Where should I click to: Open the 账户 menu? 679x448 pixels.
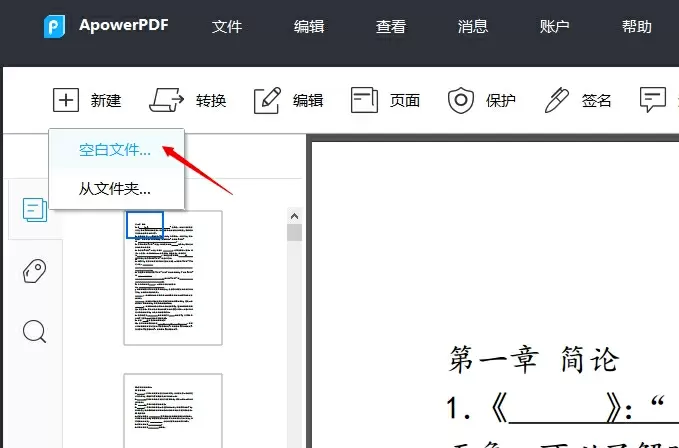[554, 27]
